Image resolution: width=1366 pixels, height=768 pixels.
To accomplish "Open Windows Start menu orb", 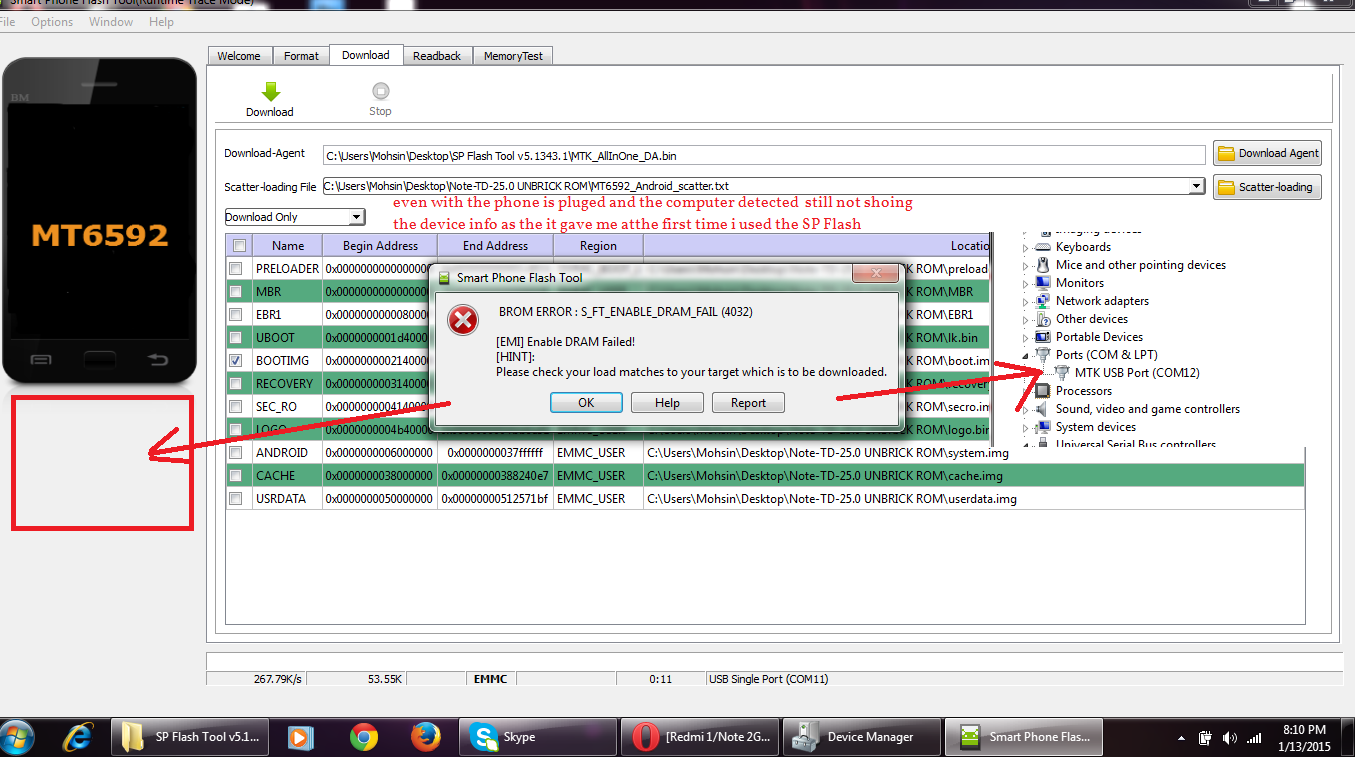I will [x=17, y=738].
